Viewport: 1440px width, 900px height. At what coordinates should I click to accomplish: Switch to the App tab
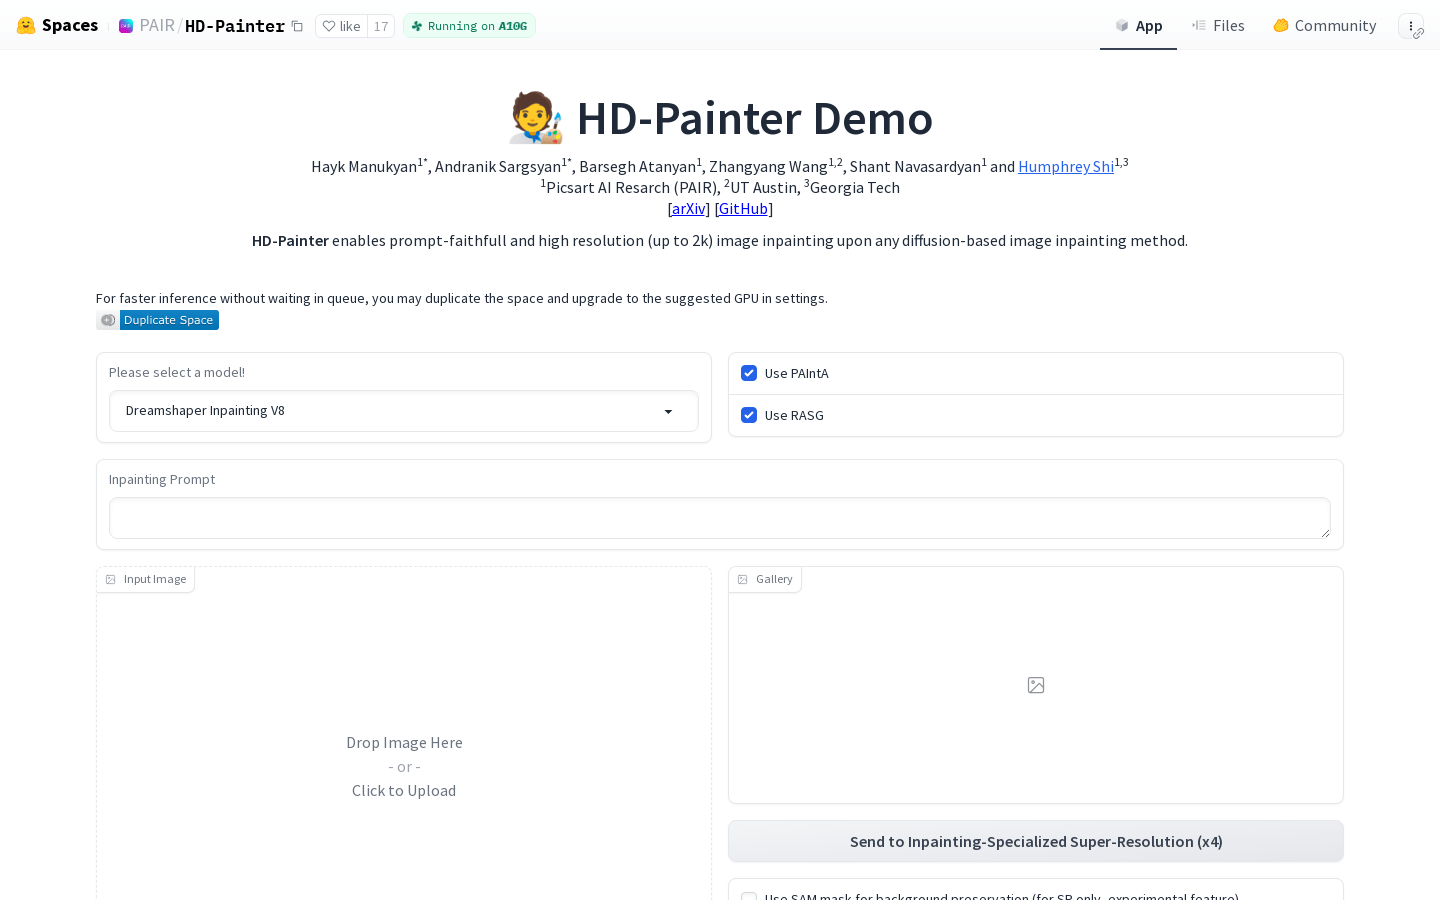coord(1138,26)
